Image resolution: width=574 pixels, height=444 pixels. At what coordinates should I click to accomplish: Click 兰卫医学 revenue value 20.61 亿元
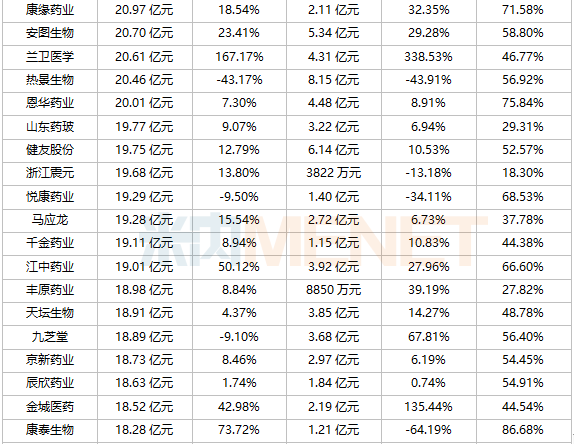click(144, 57)
